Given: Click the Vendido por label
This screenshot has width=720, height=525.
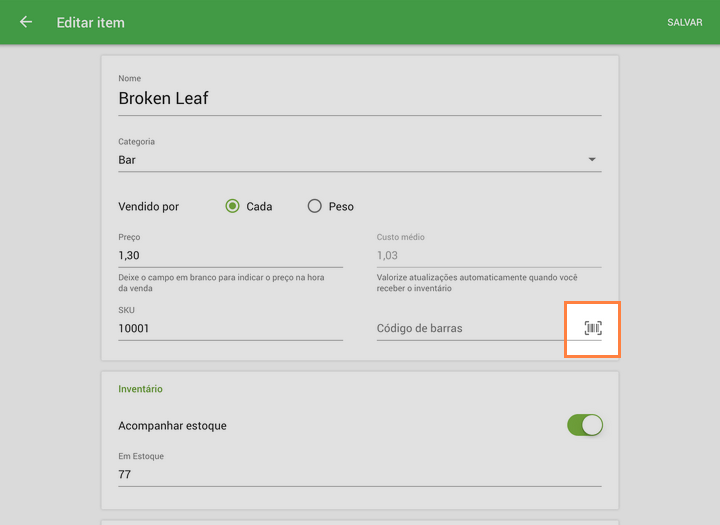Looking at the screenshot, I should 149,207.
